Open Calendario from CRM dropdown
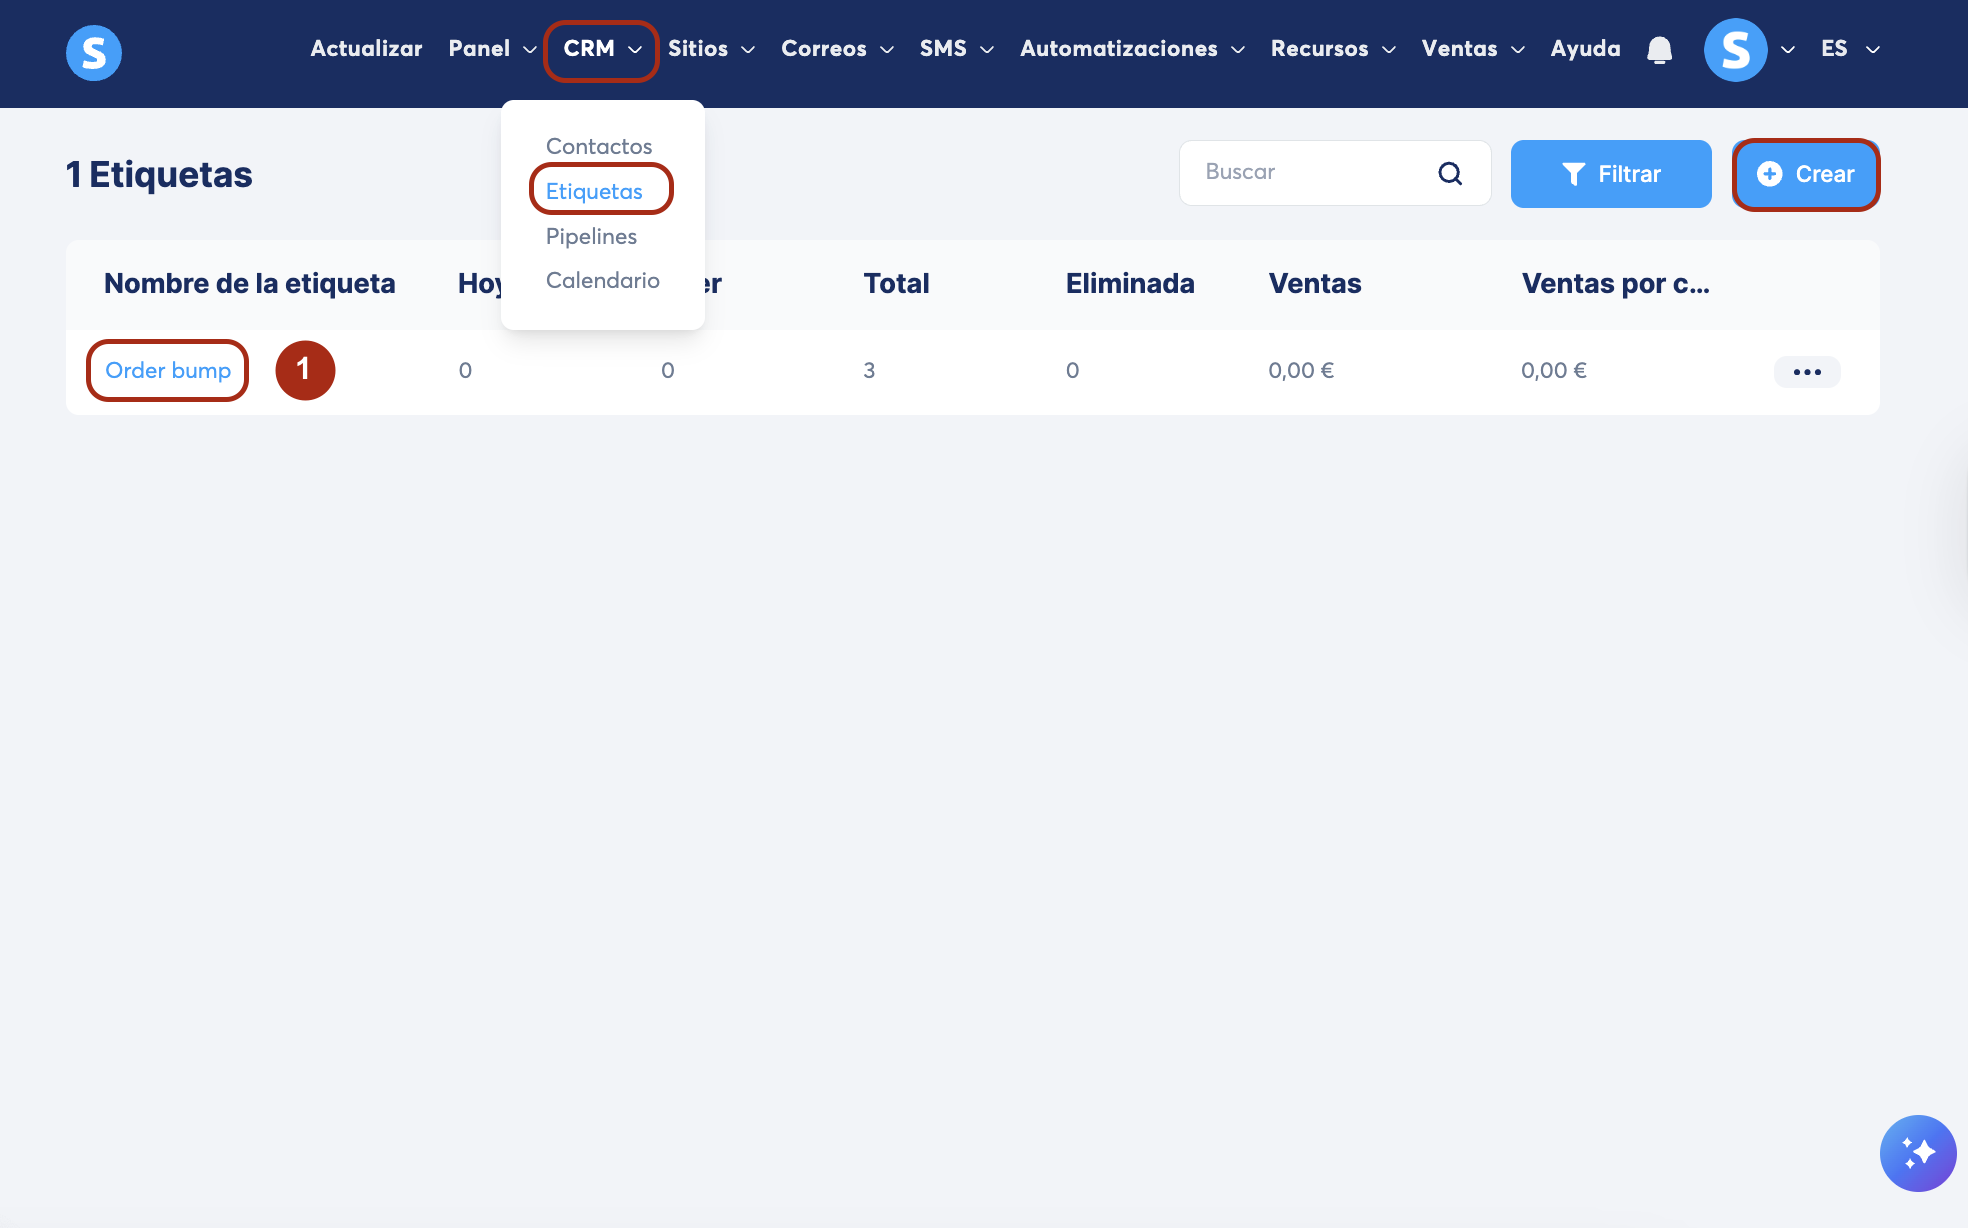This screenshot has height=1228, width=1968. pos(602,280)
